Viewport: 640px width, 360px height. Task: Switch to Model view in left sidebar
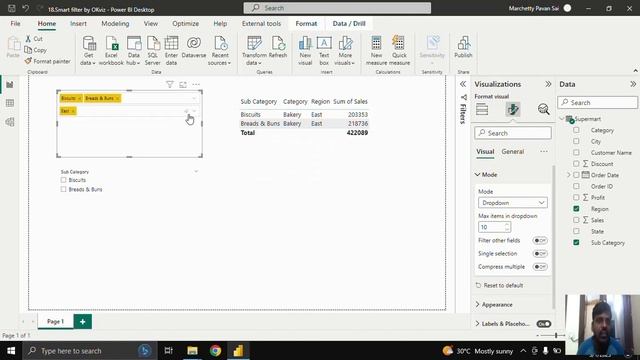pyautogui.click(x=10, y=122)
